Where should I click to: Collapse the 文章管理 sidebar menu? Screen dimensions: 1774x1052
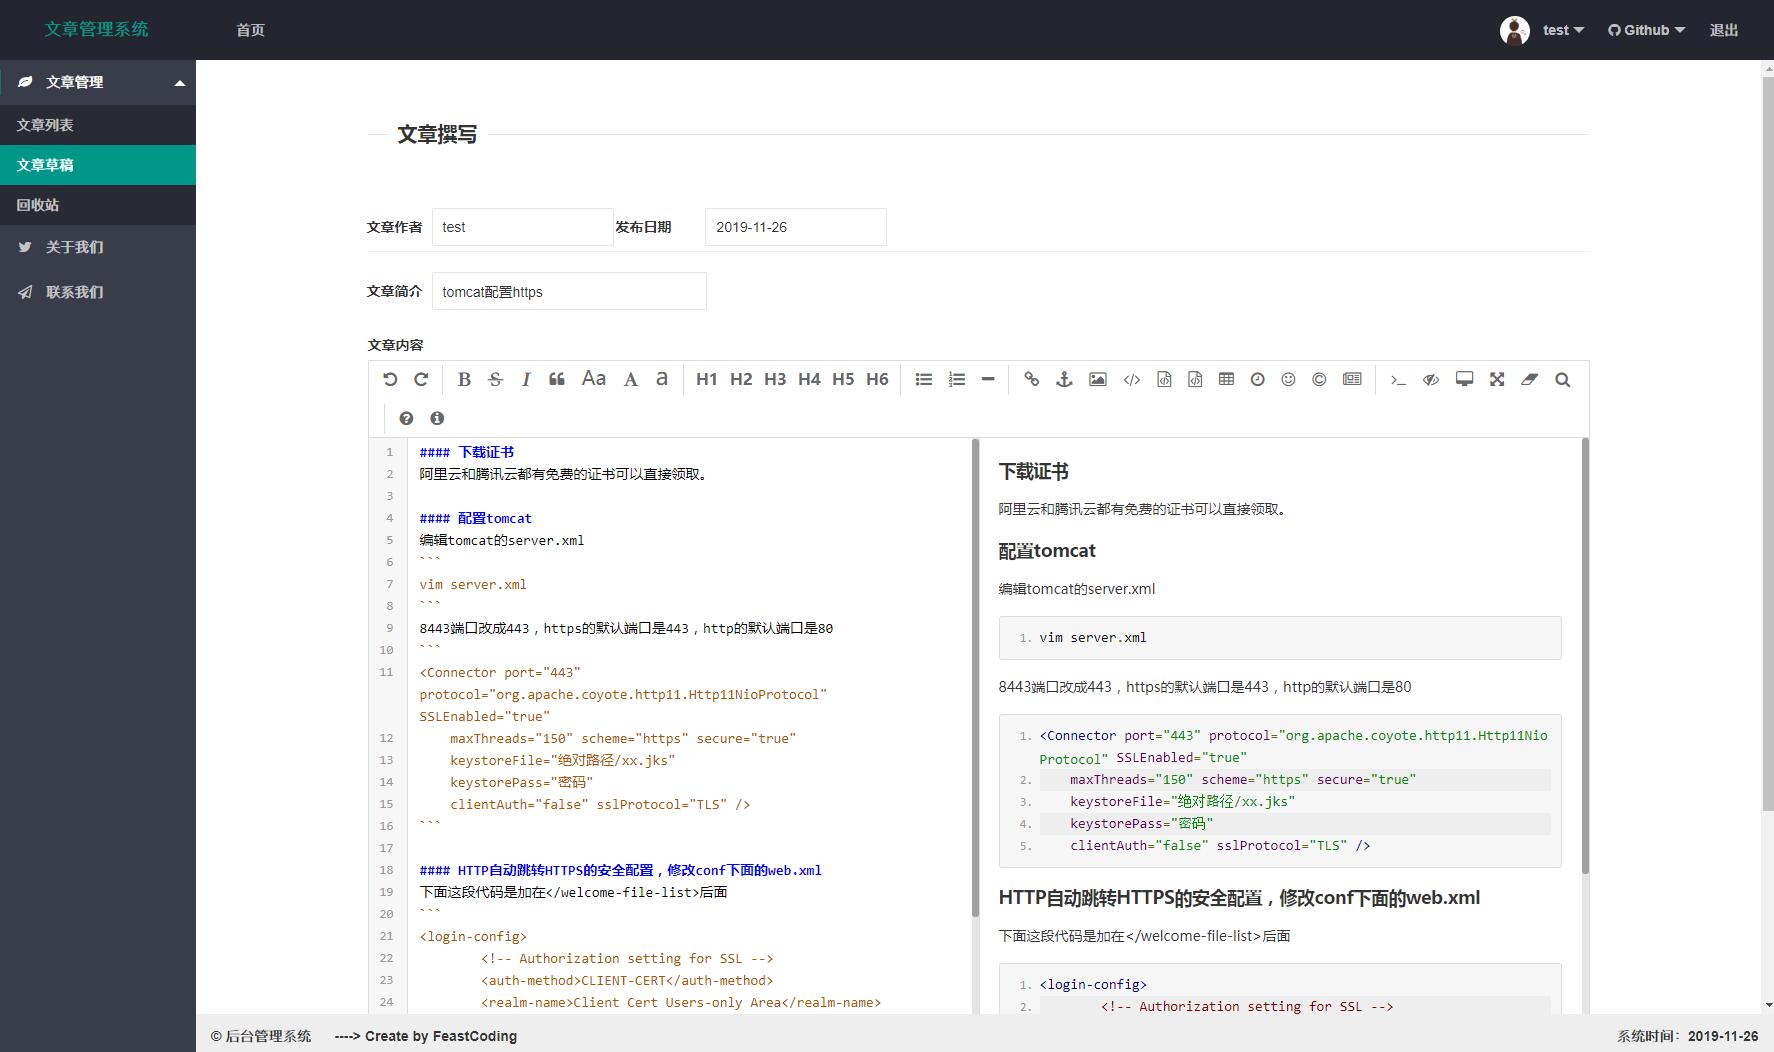pos(98,82)
